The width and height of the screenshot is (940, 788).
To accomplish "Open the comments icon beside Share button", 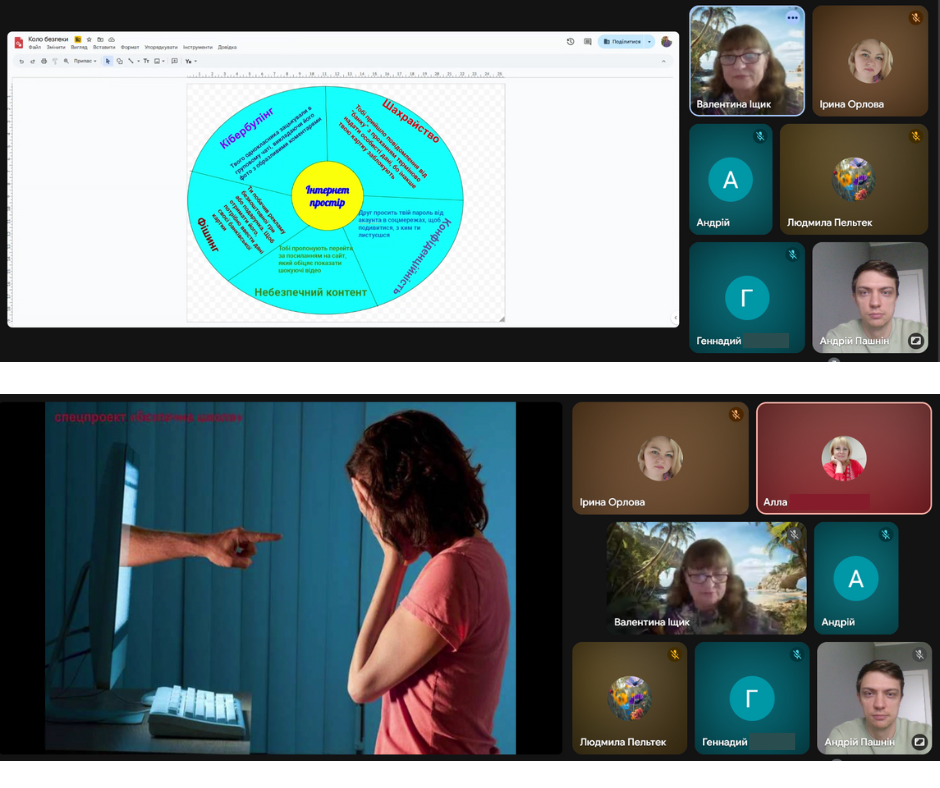I will tap(585, 42).
